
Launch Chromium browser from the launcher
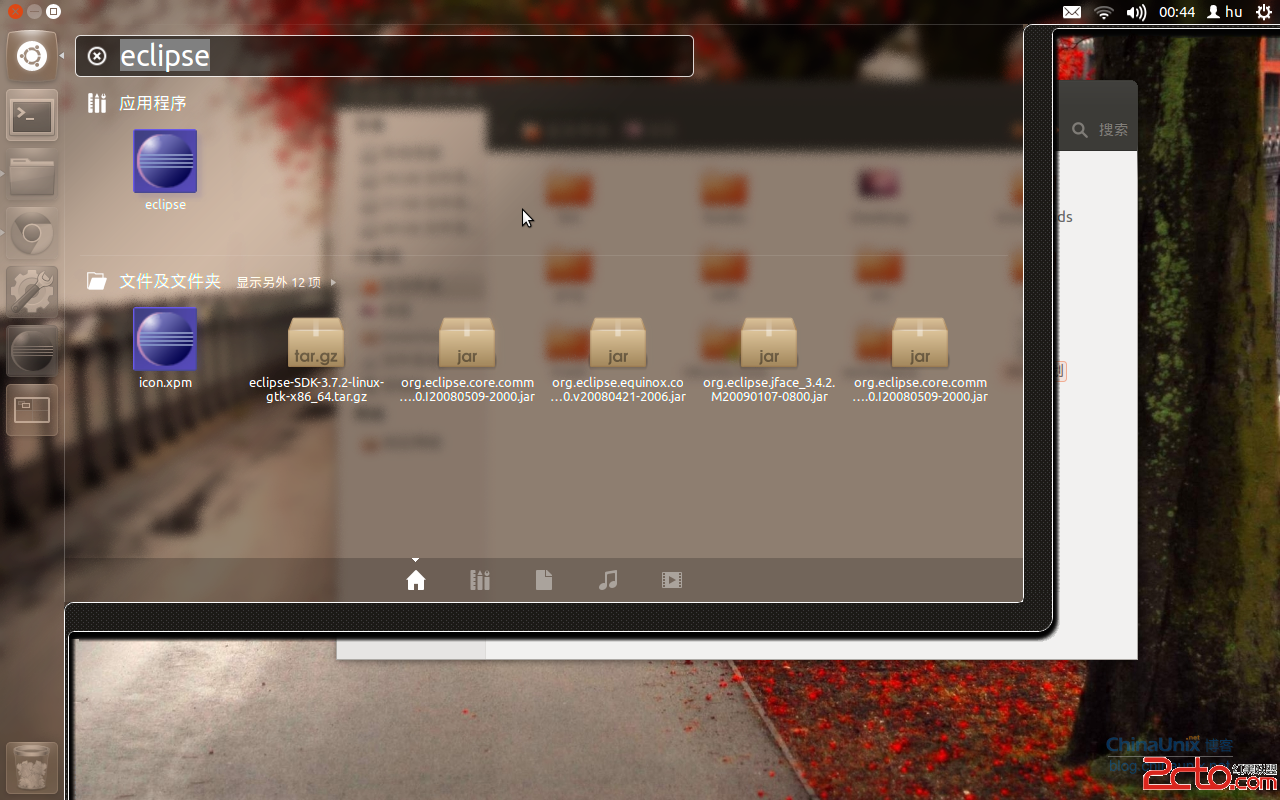click(32, 235)
